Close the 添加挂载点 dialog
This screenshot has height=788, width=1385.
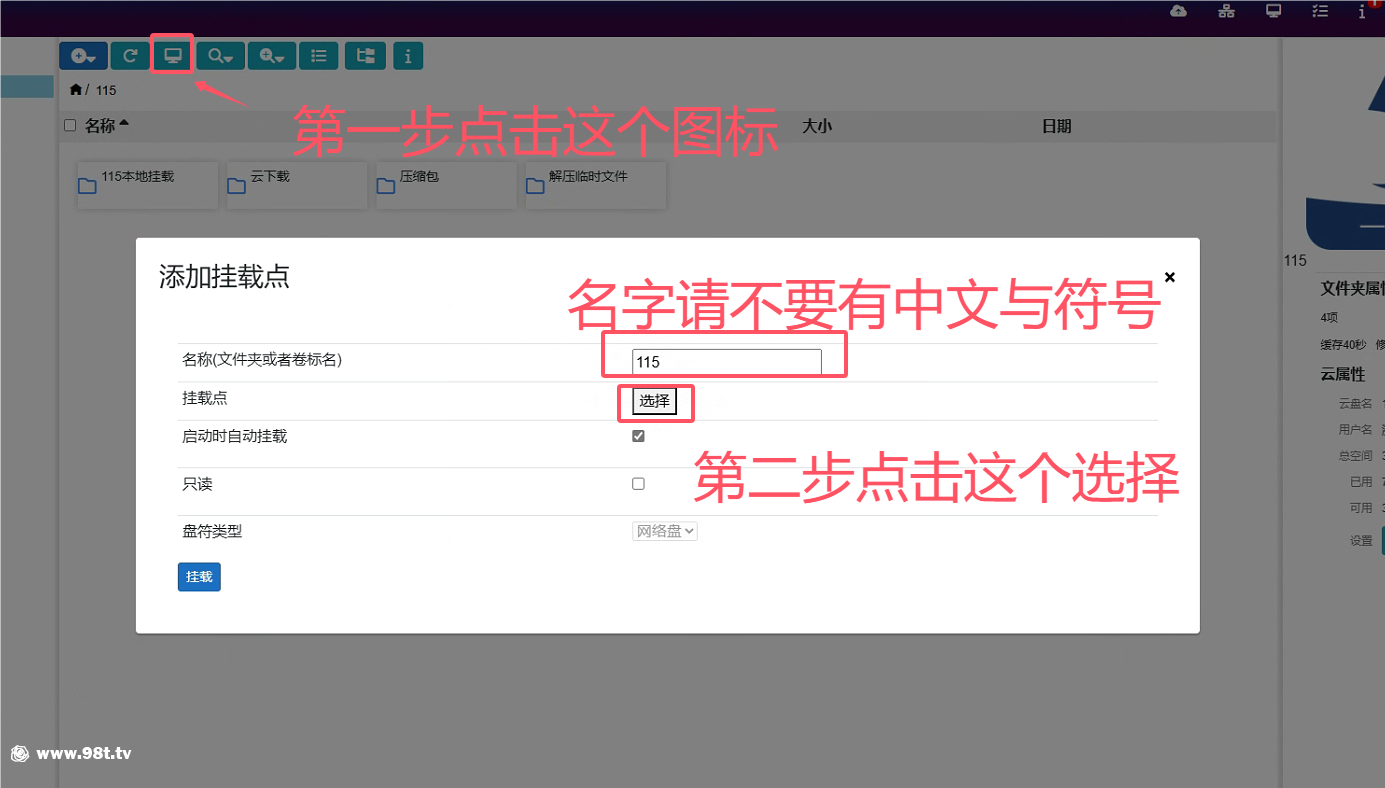pyautogui.click(x=1170, y=277)
